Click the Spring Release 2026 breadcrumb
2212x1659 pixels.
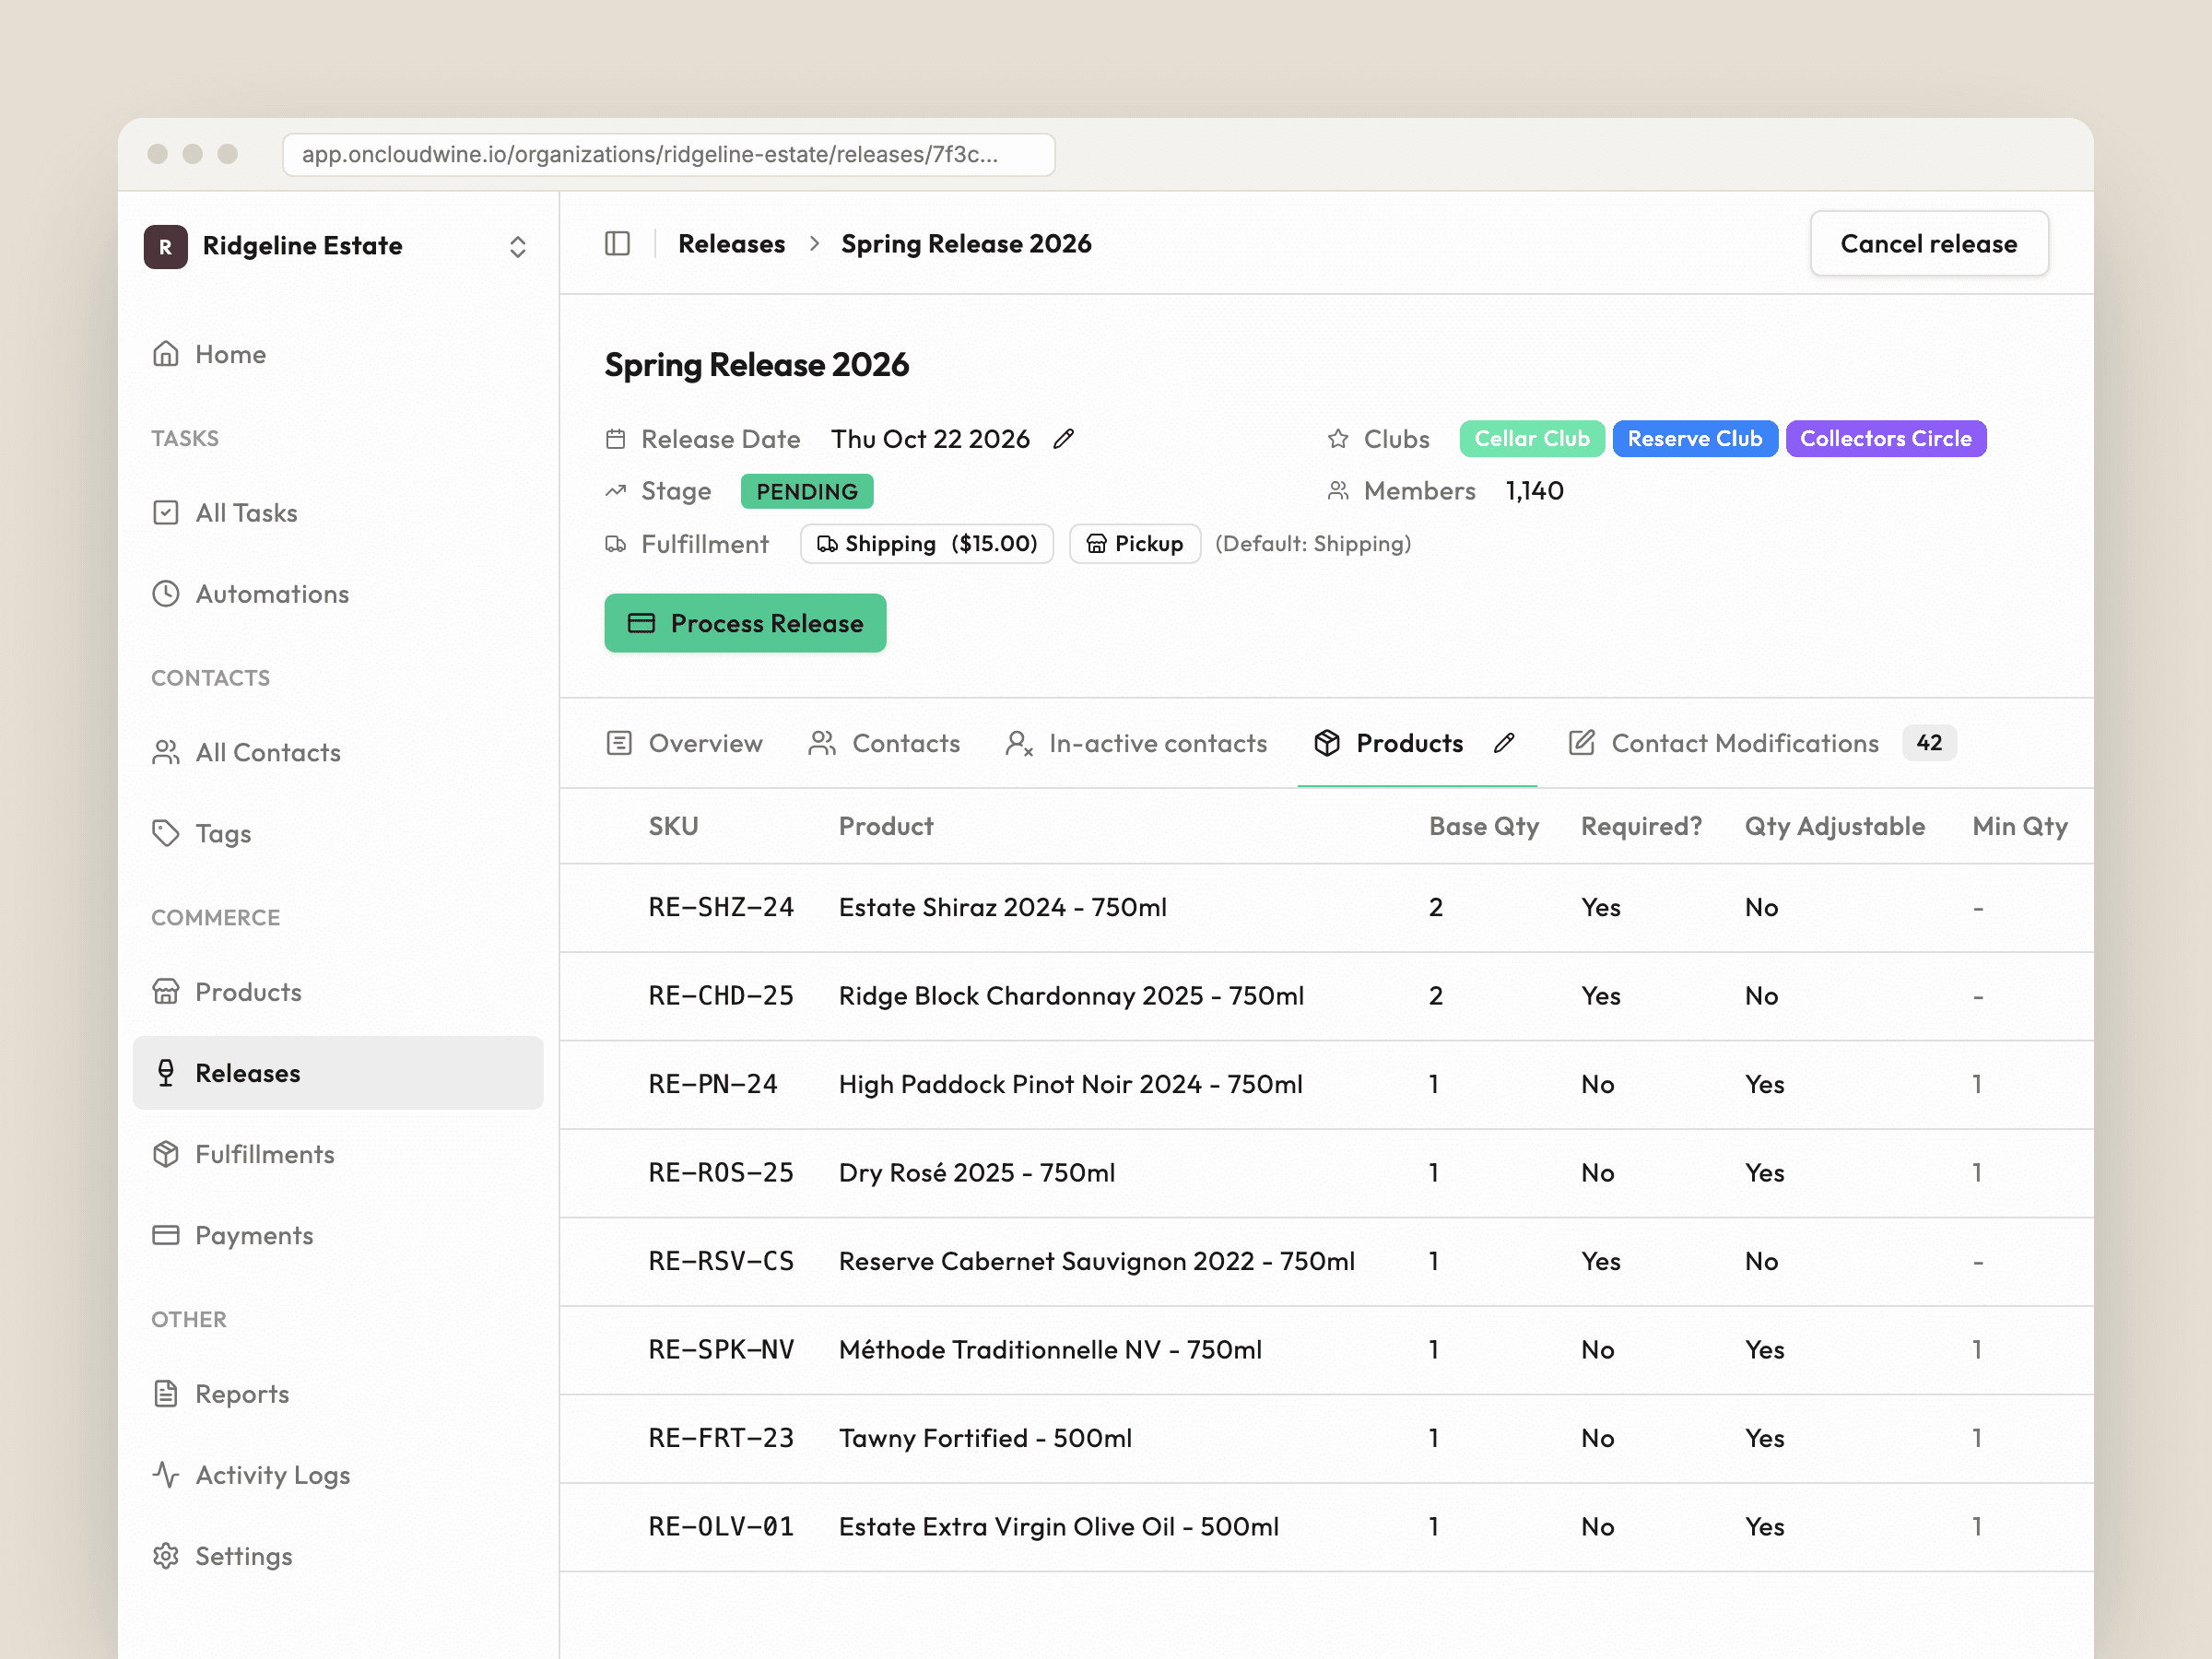click(x=966, y=244)
